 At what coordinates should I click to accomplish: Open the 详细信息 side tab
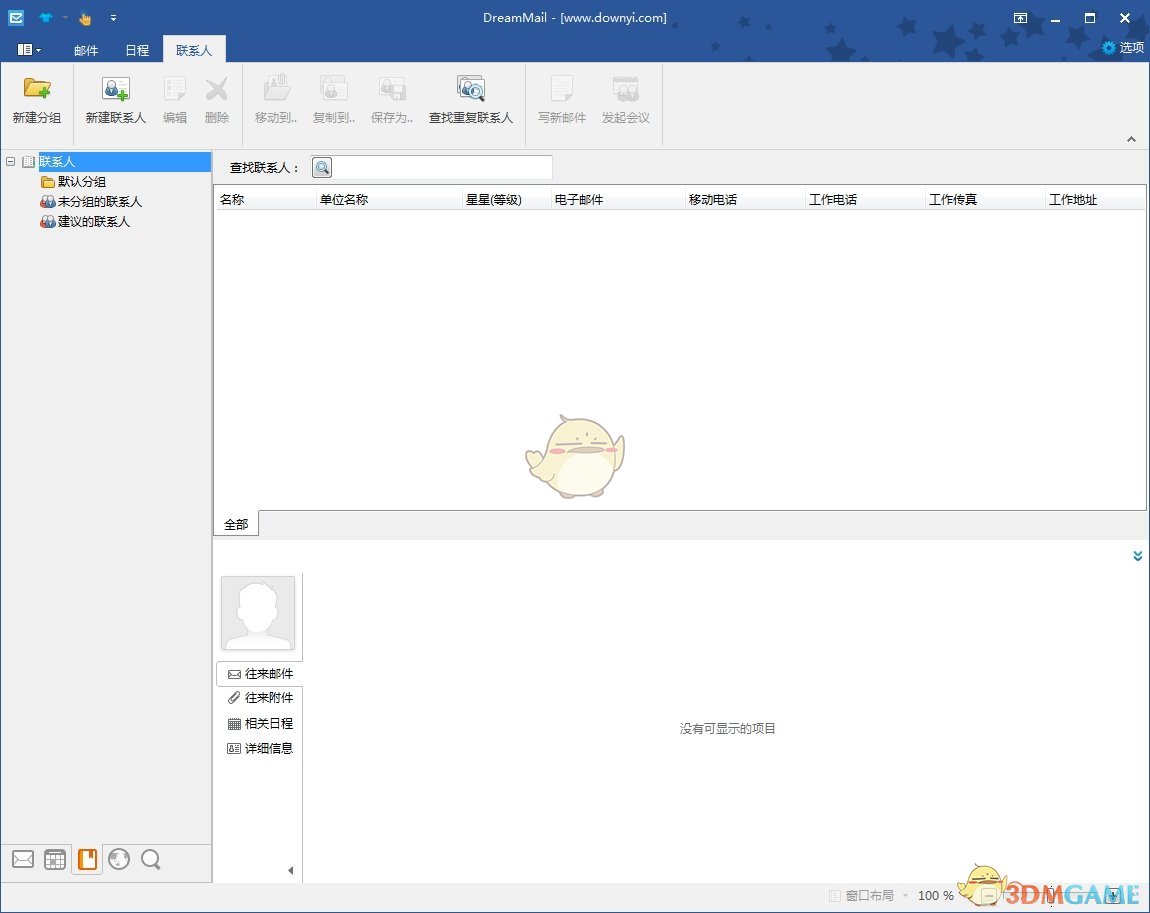click(x=260, y=748)
